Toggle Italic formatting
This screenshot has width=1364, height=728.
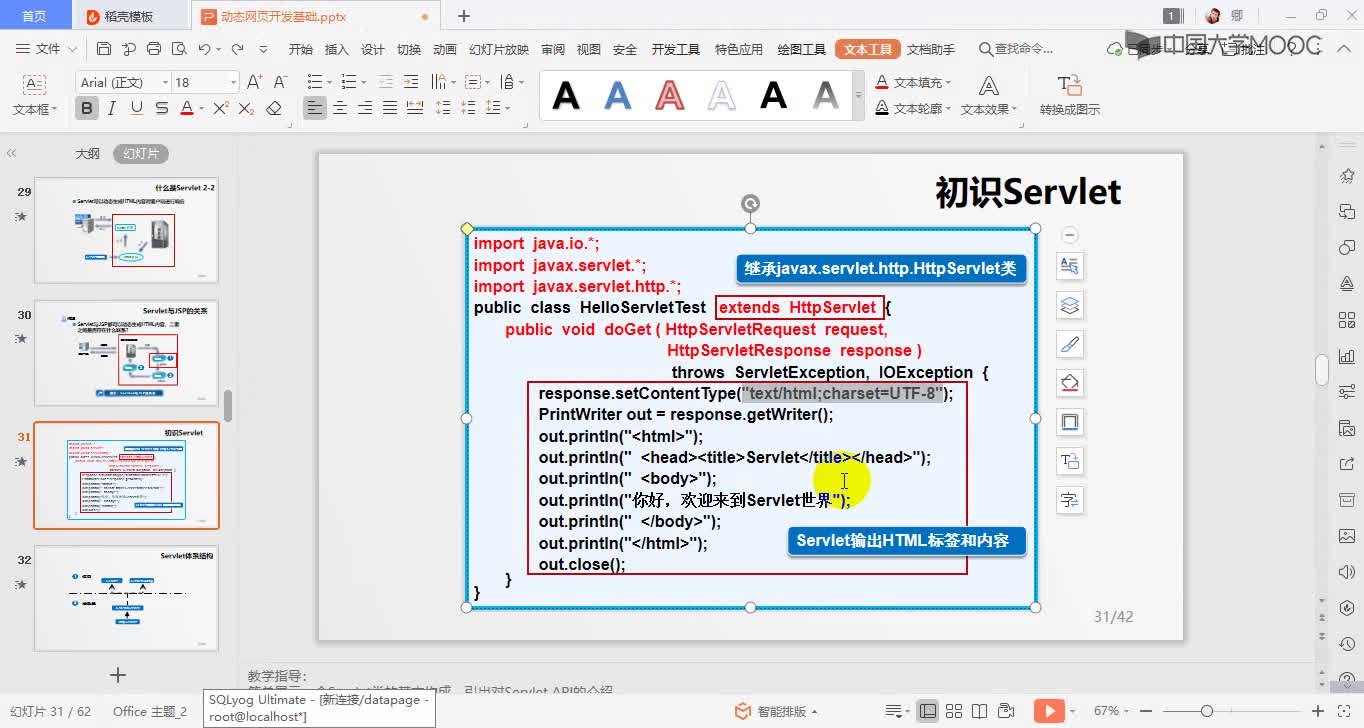click(112, 108)
